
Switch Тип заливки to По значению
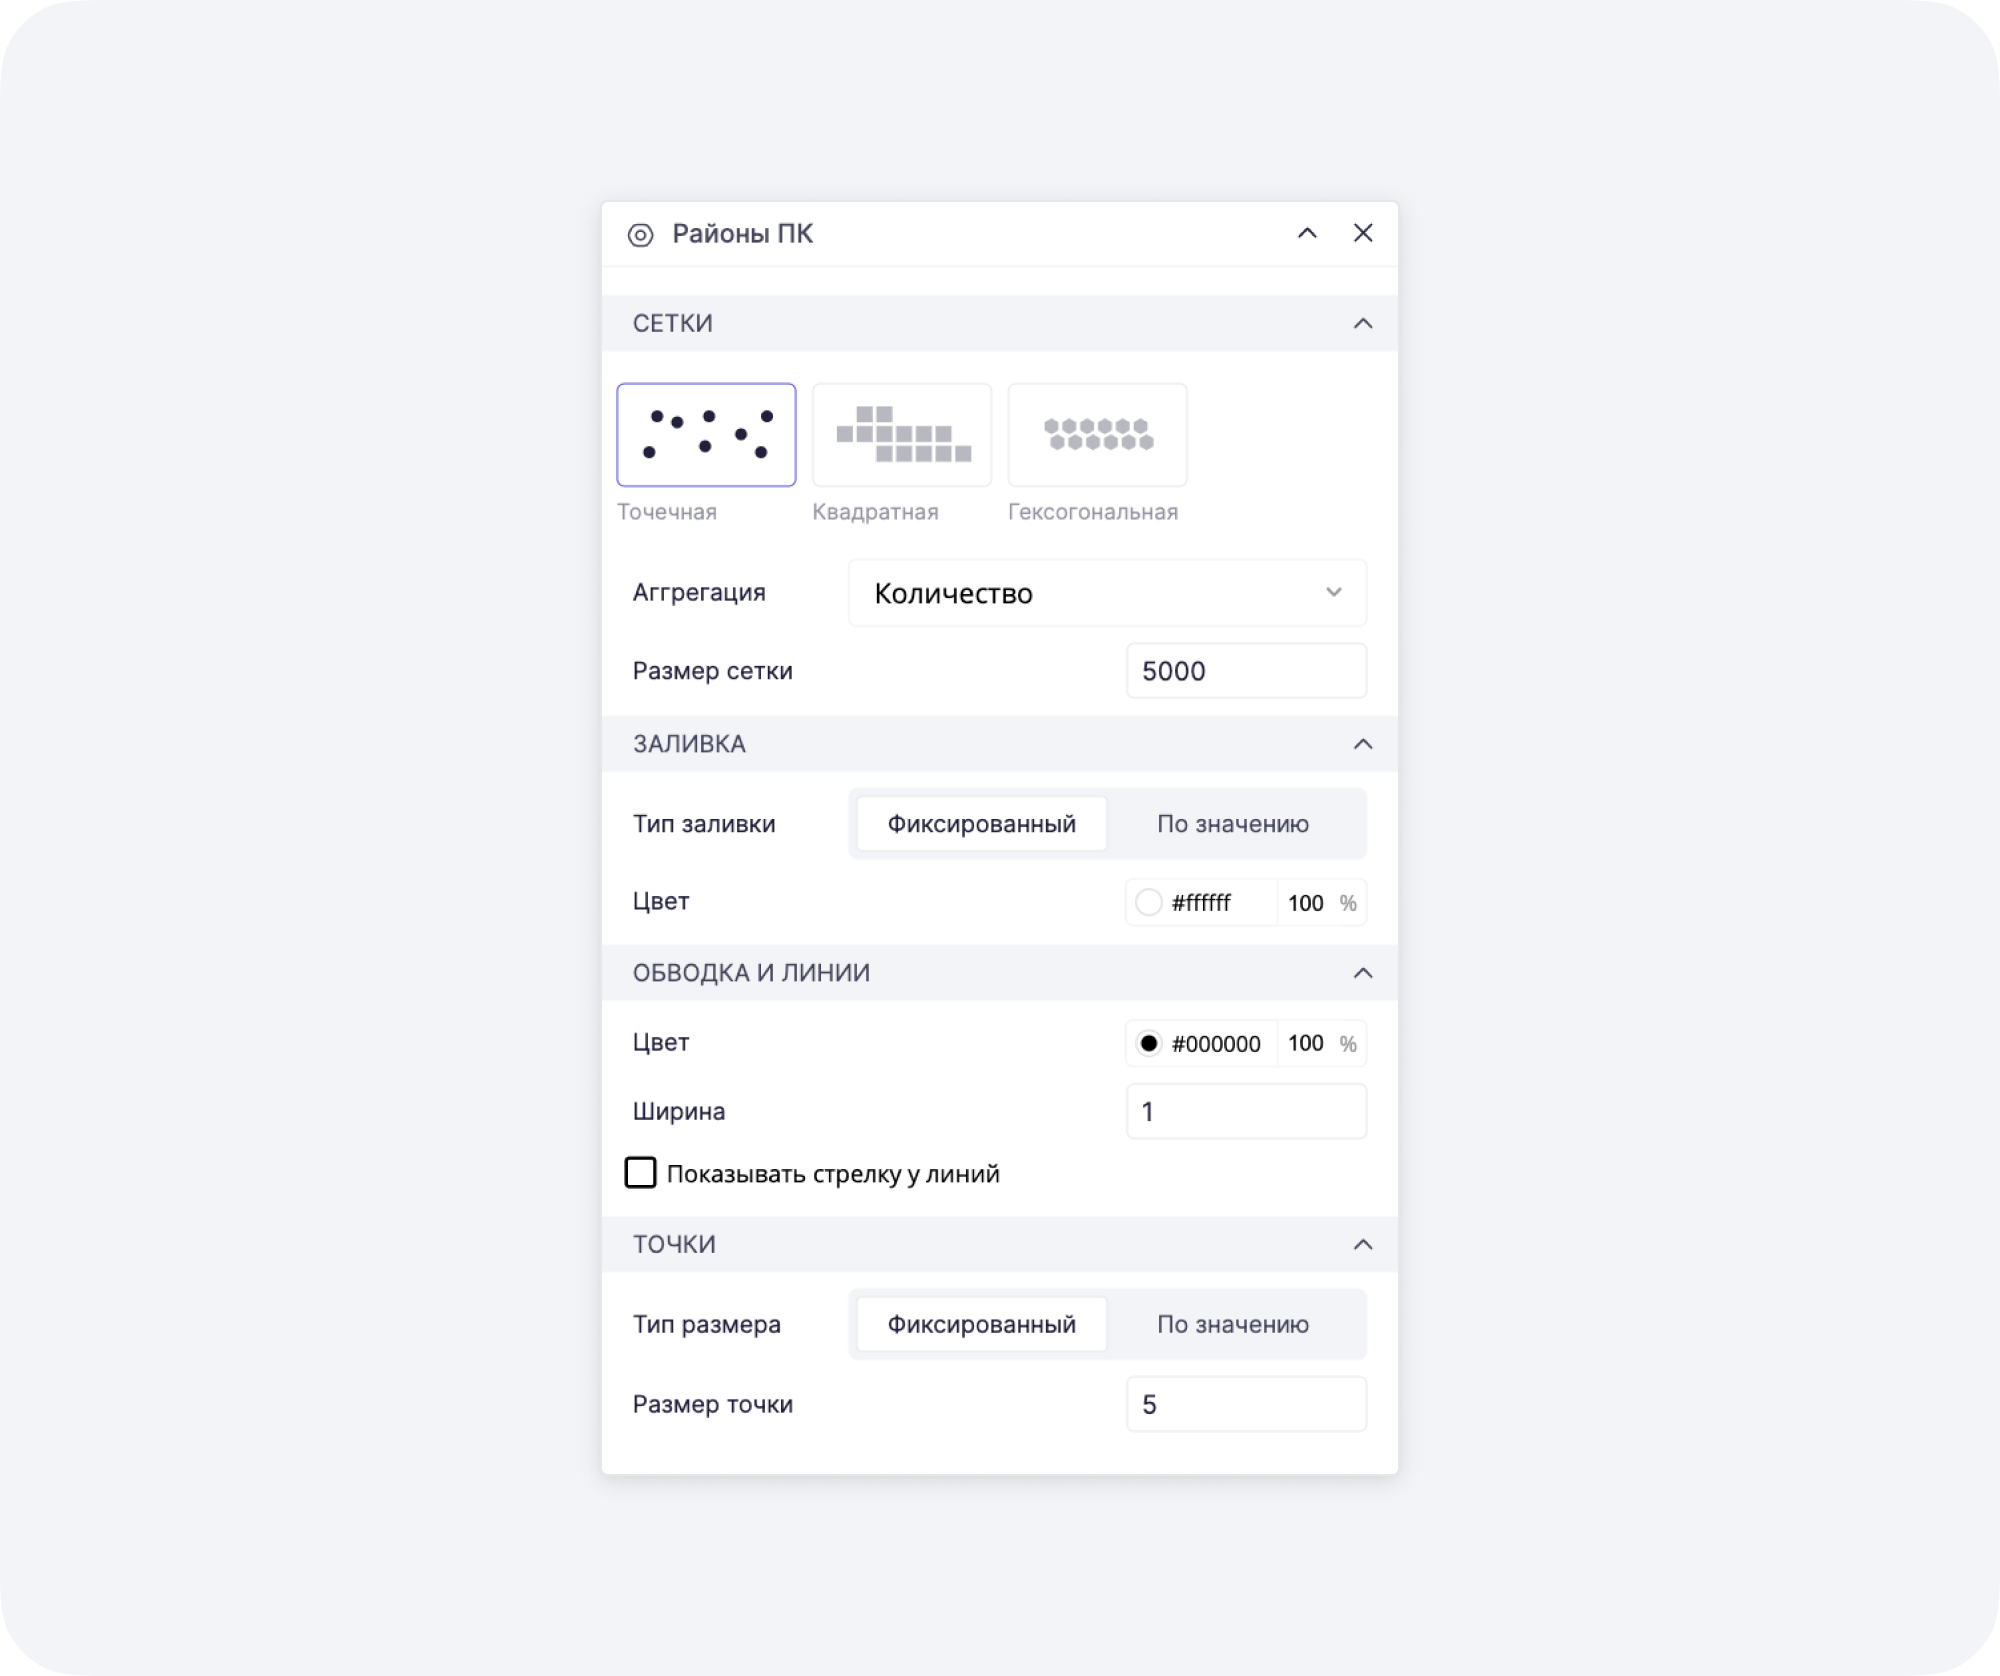click(1232, 823)
